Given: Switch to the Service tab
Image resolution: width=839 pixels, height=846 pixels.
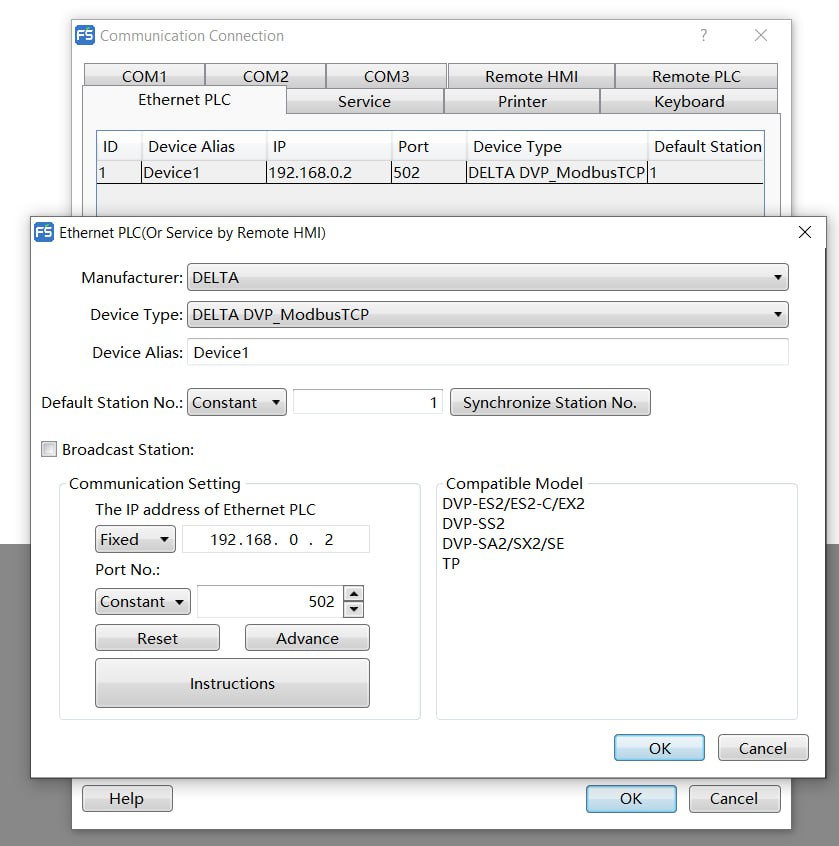Looking at the screenshot, I should [x=365, y=101].
